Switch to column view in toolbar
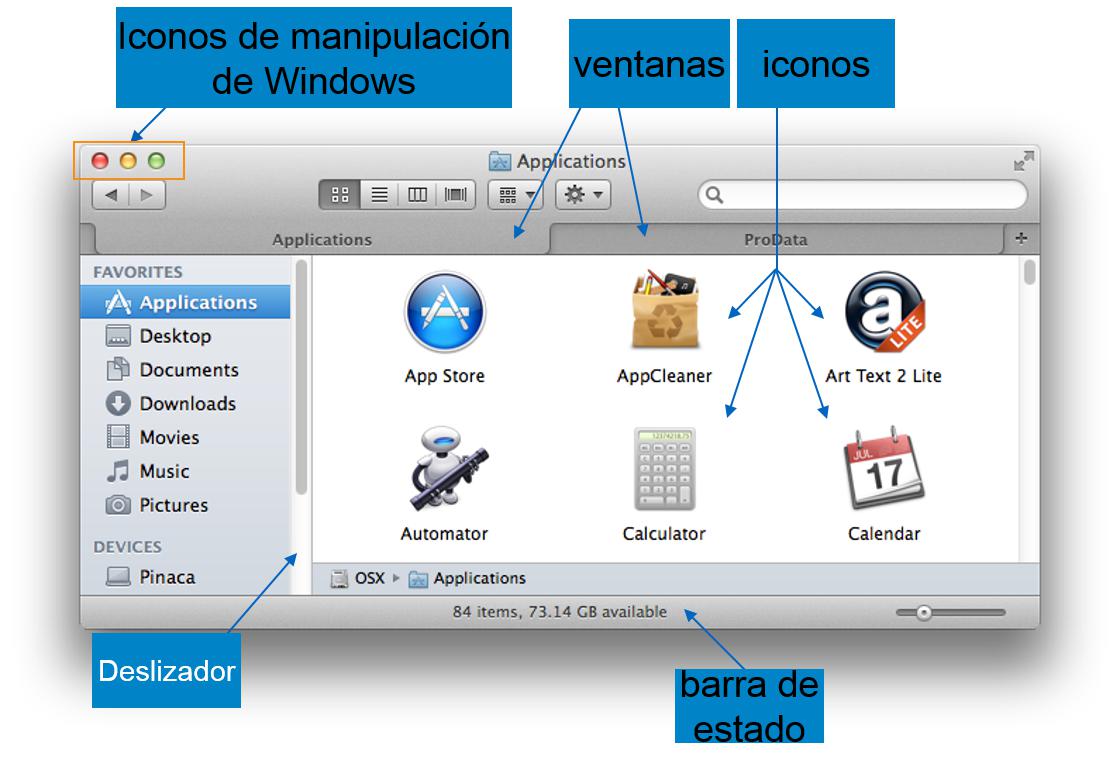 417,194
